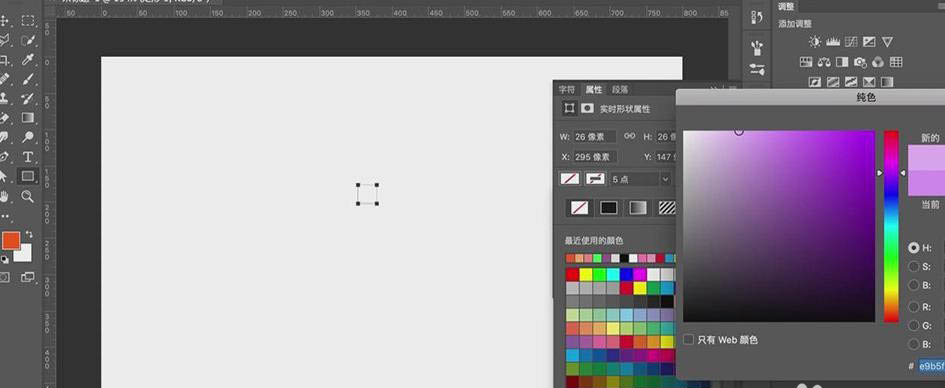Select the Brush tool
The height and width of the screenshot is (388, 945).
click(28, 79)
